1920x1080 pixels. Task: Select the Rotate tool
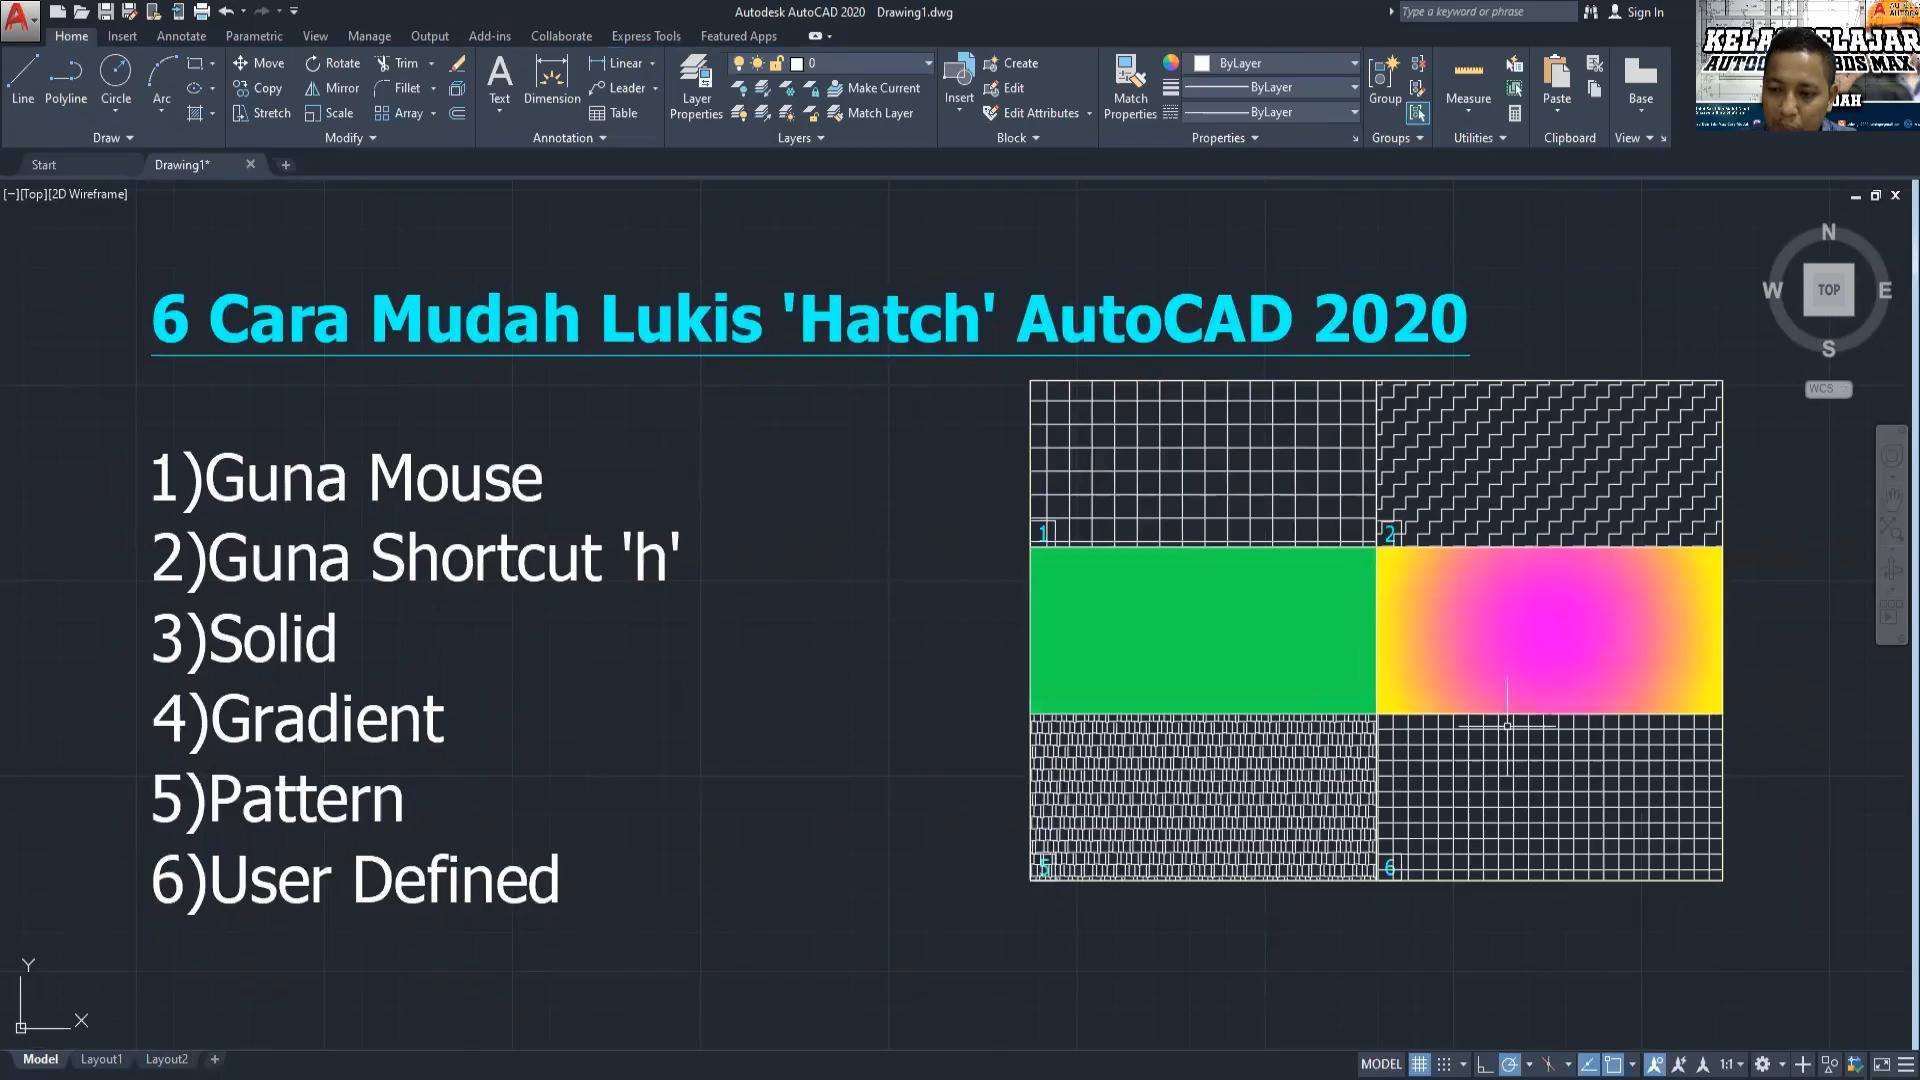point(333,63)
